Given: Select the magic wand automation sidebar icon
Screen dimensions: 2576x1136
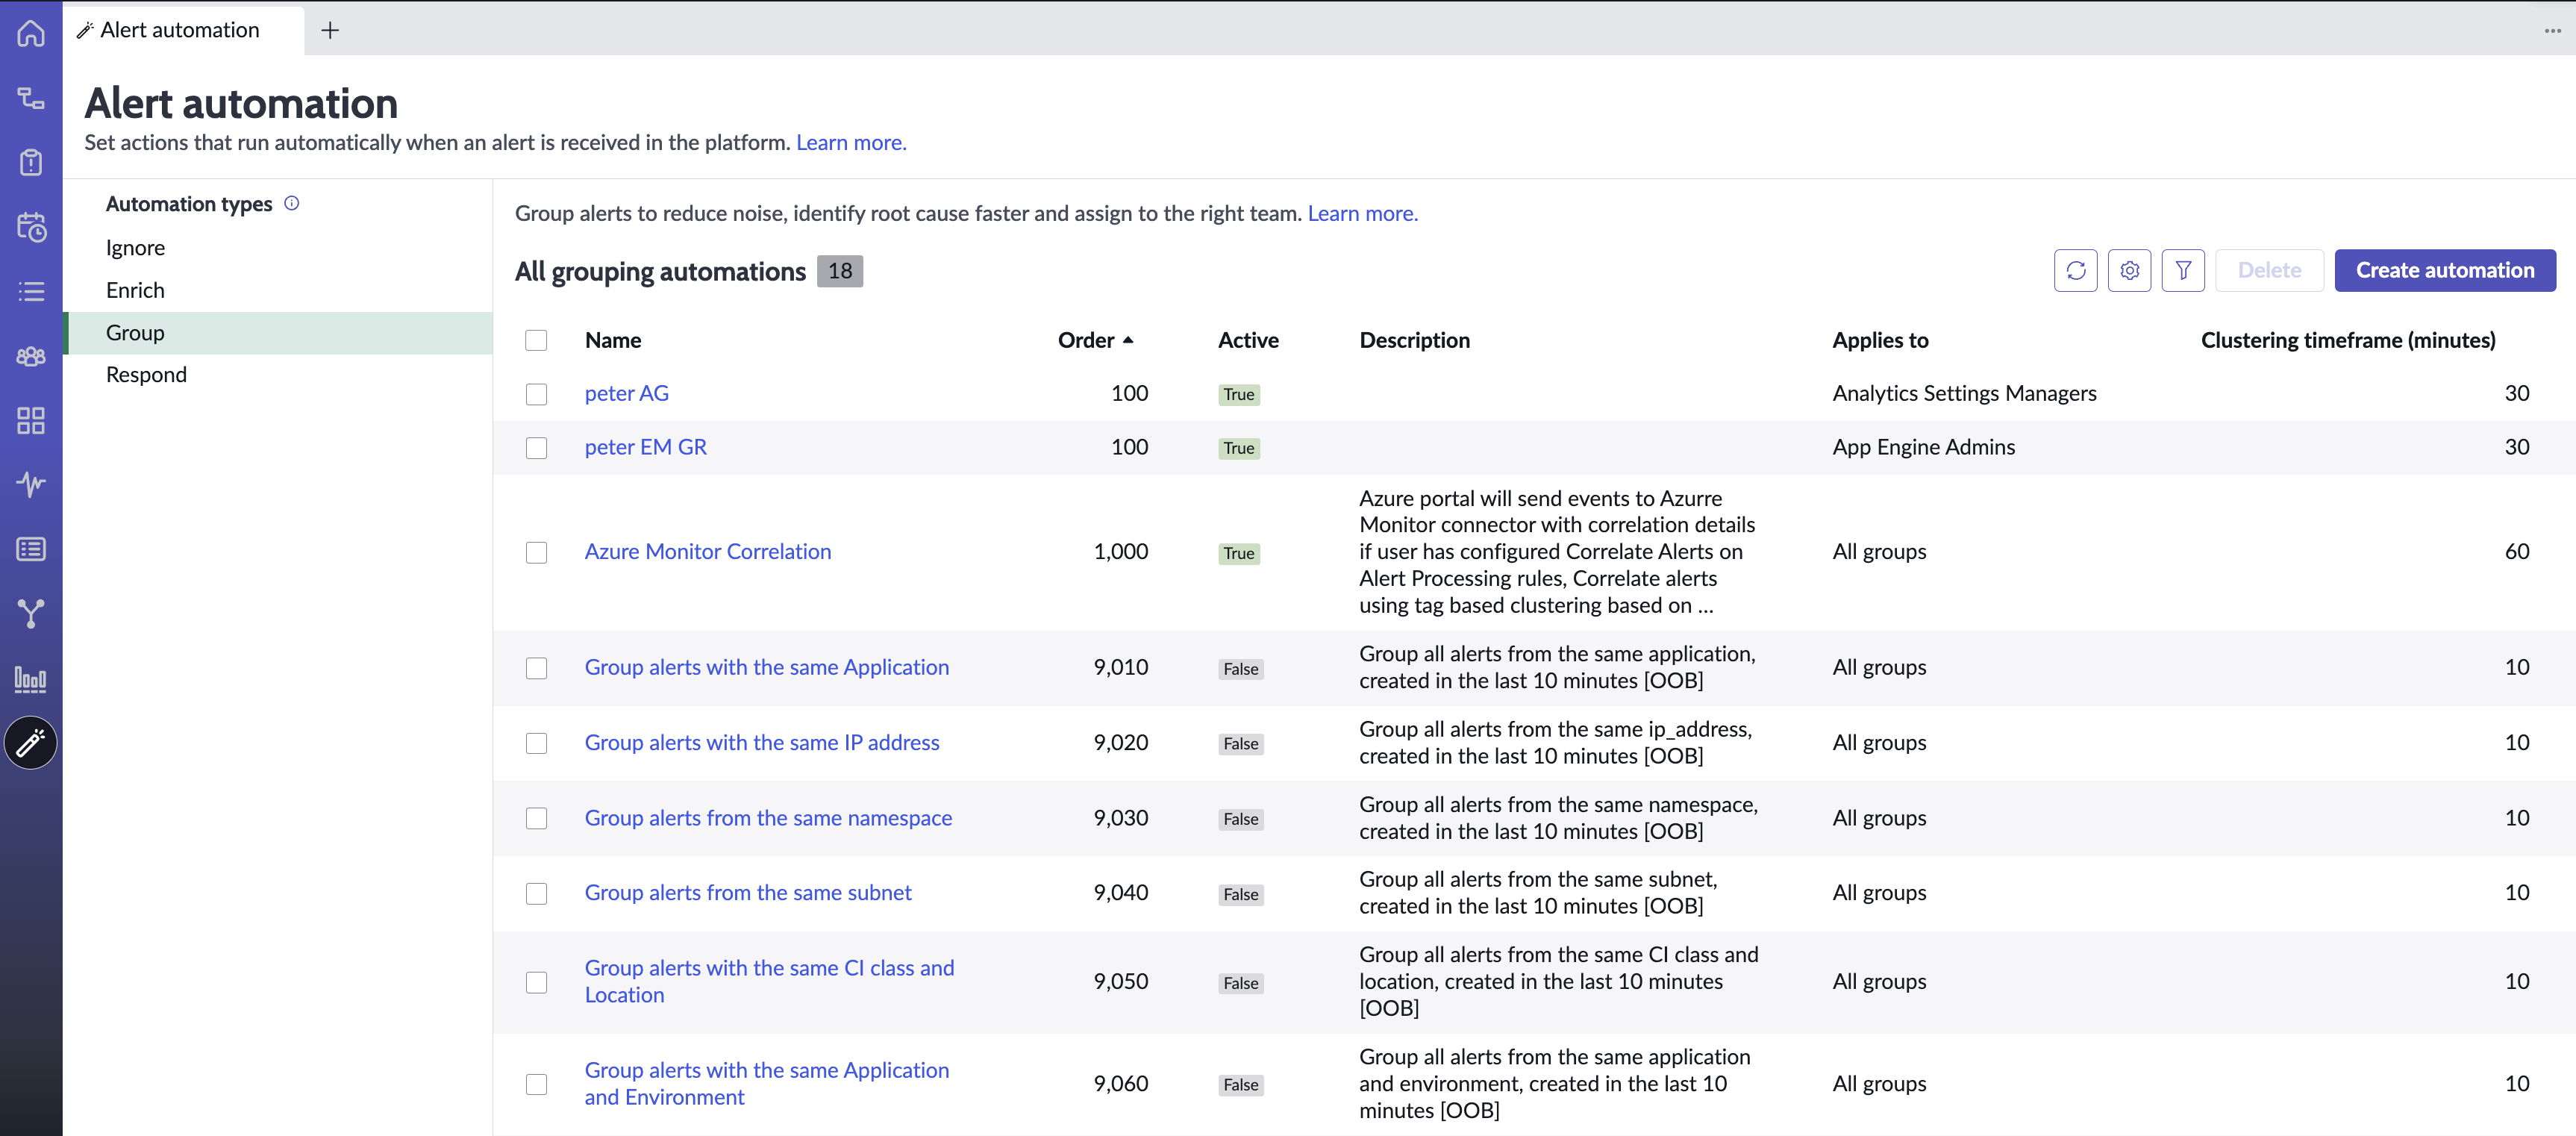Looking at the screenshot, I should coord(31,743).
